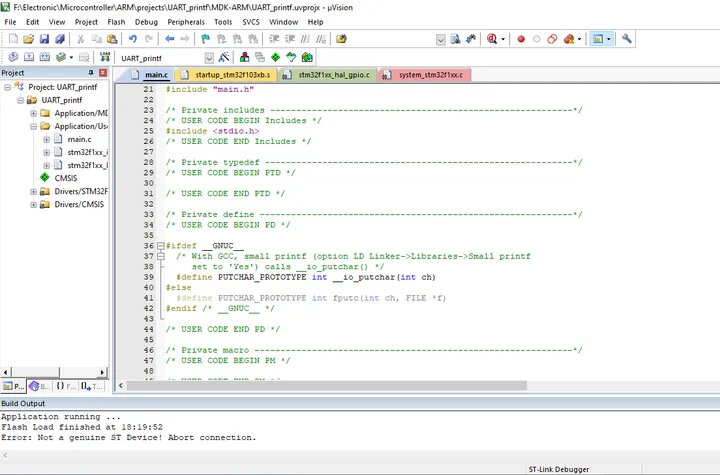This screenshot has width=720, height=475.
Task: Open the Debug menu
Action: pos(146,22)
